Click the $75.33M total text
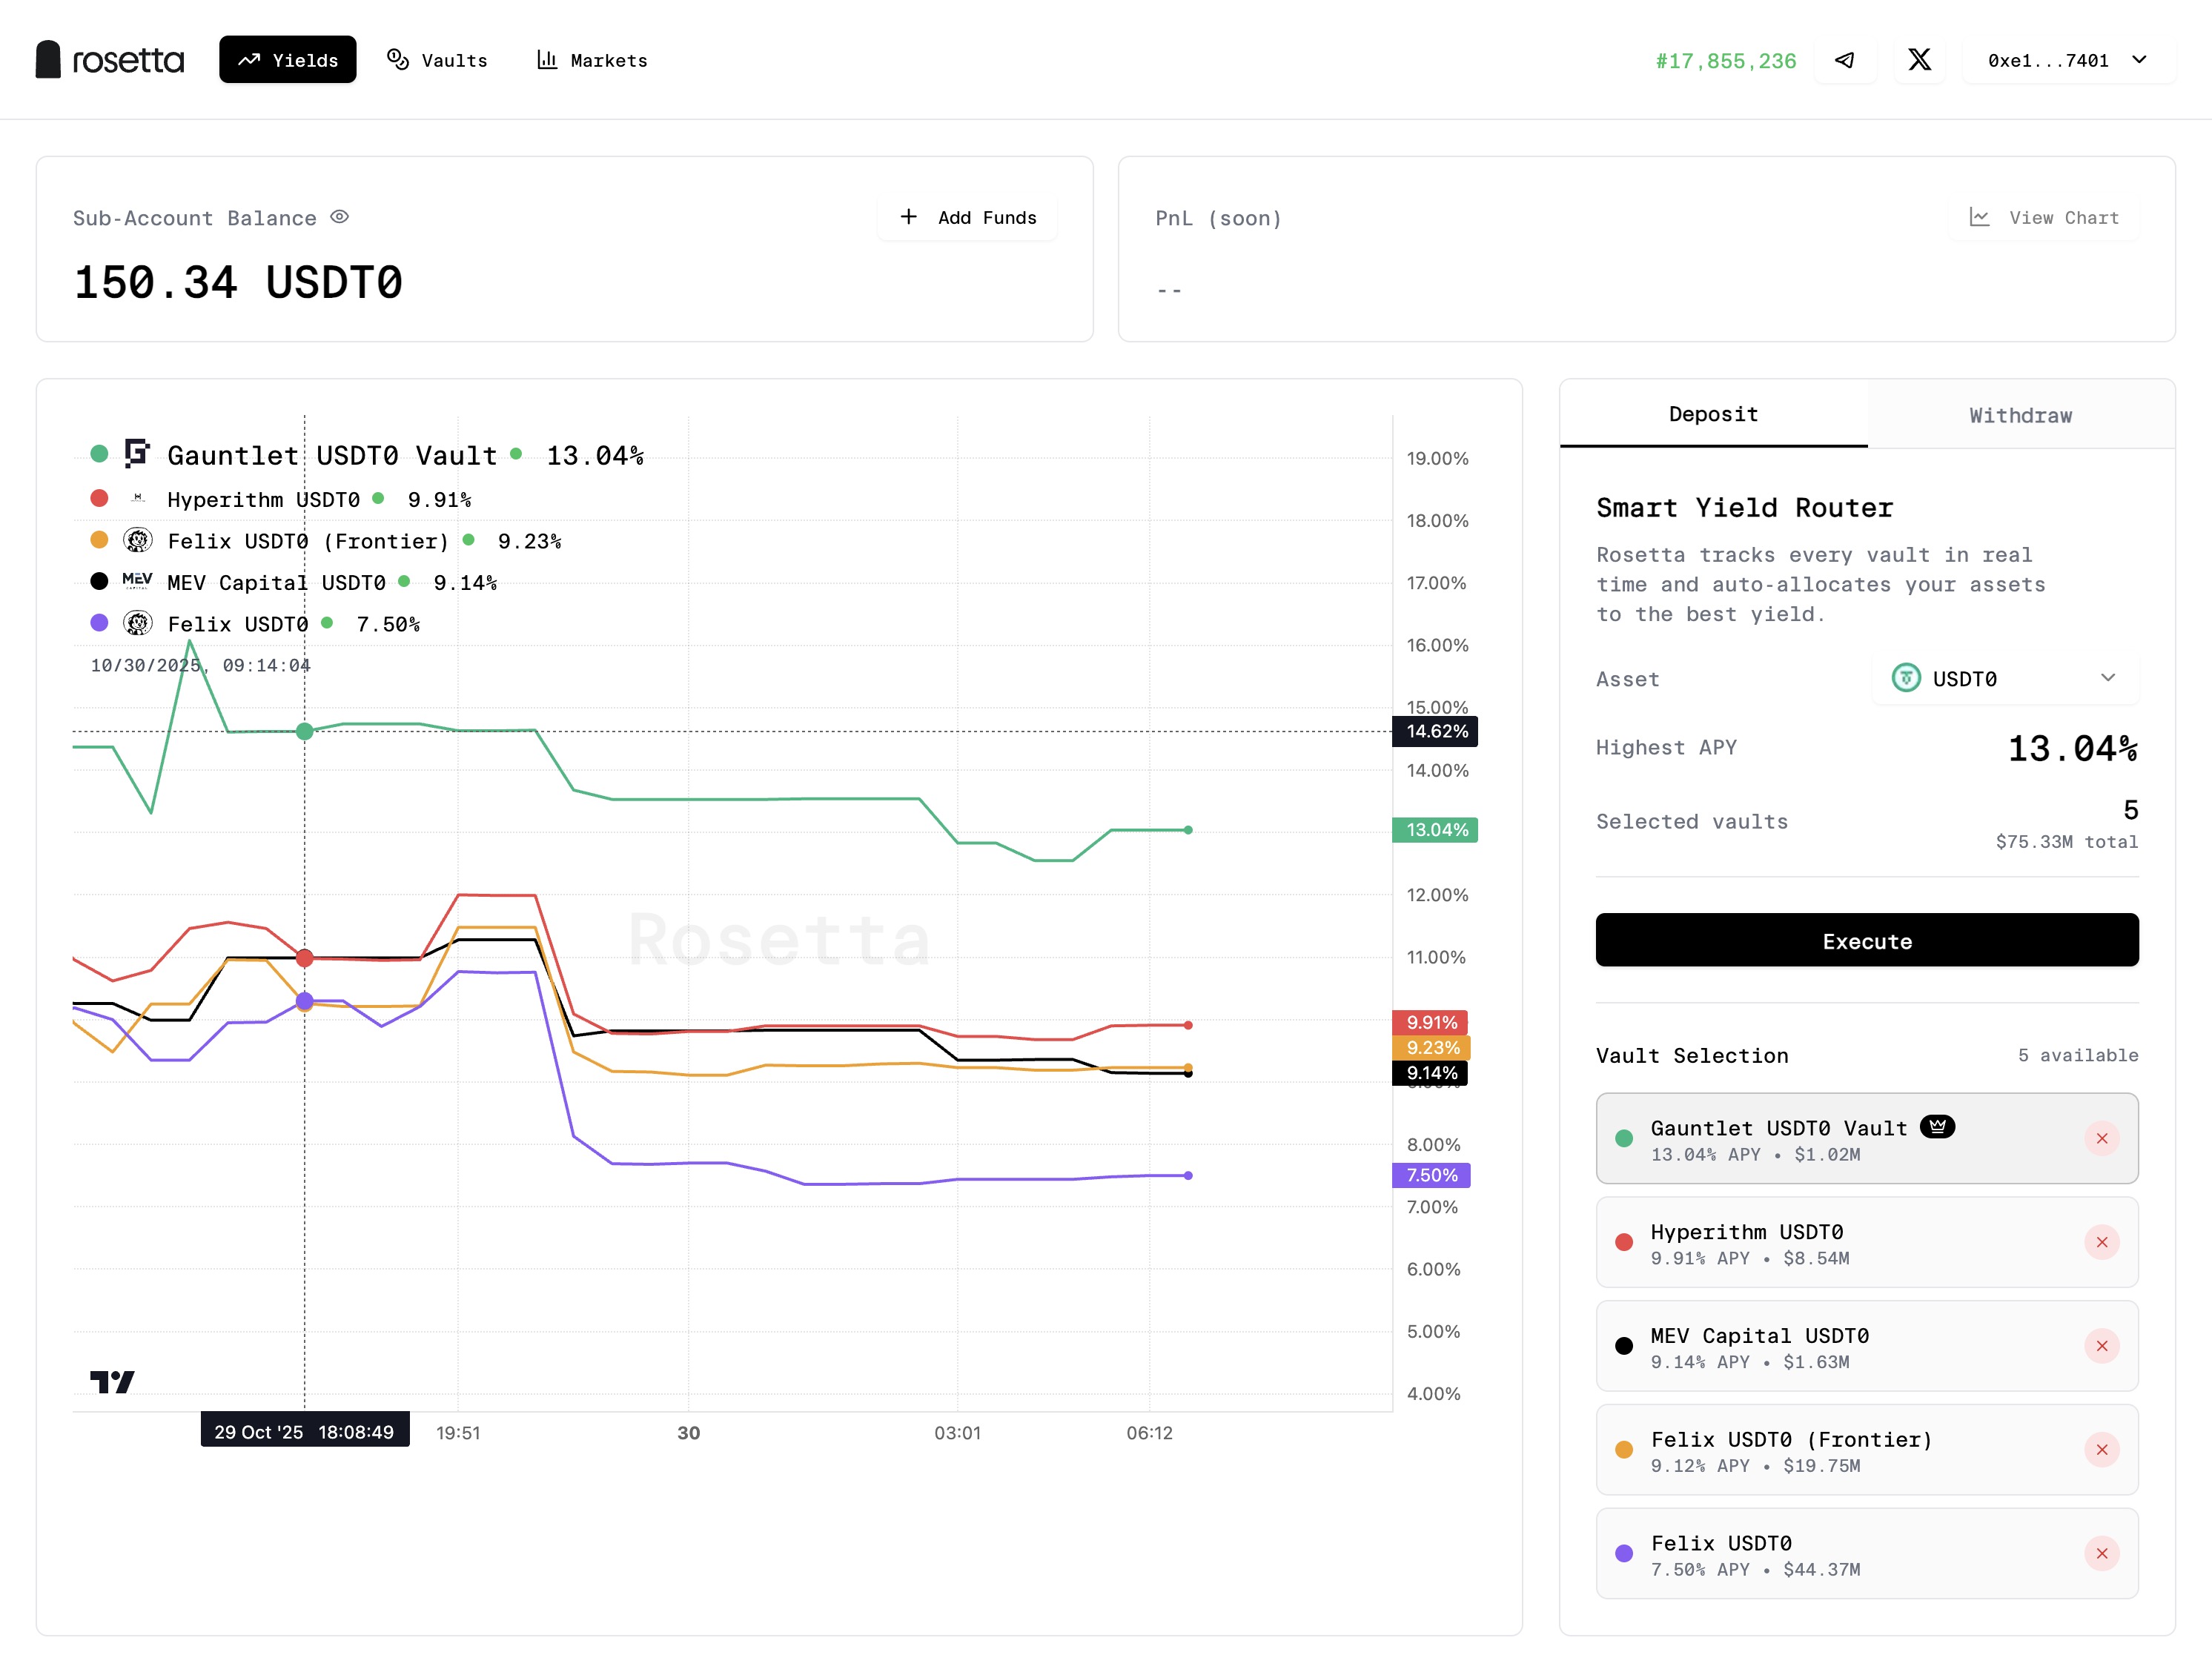Viewport: 2212px width, 1672px height. [x=2067, y=842]
